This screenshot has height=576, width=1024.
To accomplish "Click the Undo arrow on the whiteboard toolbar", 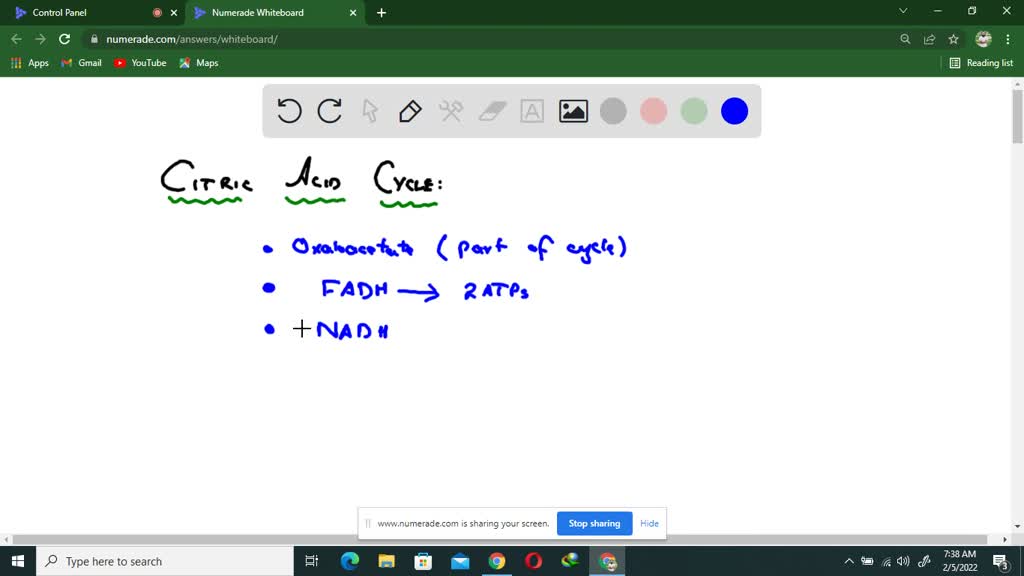I will [289, 111].
